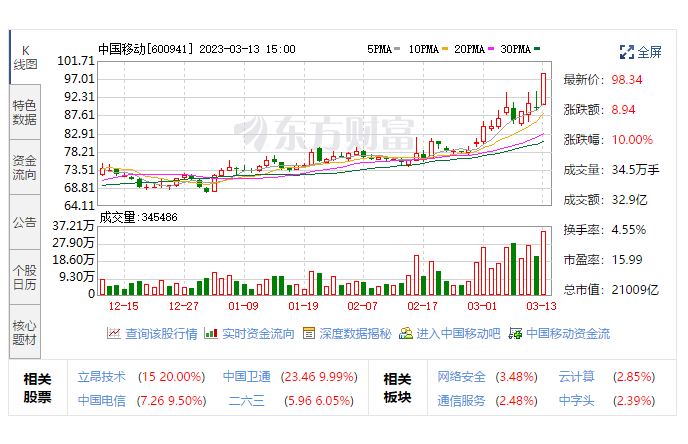Open 进入中国移动吧 link
The height and width of the screenshot is (444, 688).
[x=458, y=334]
